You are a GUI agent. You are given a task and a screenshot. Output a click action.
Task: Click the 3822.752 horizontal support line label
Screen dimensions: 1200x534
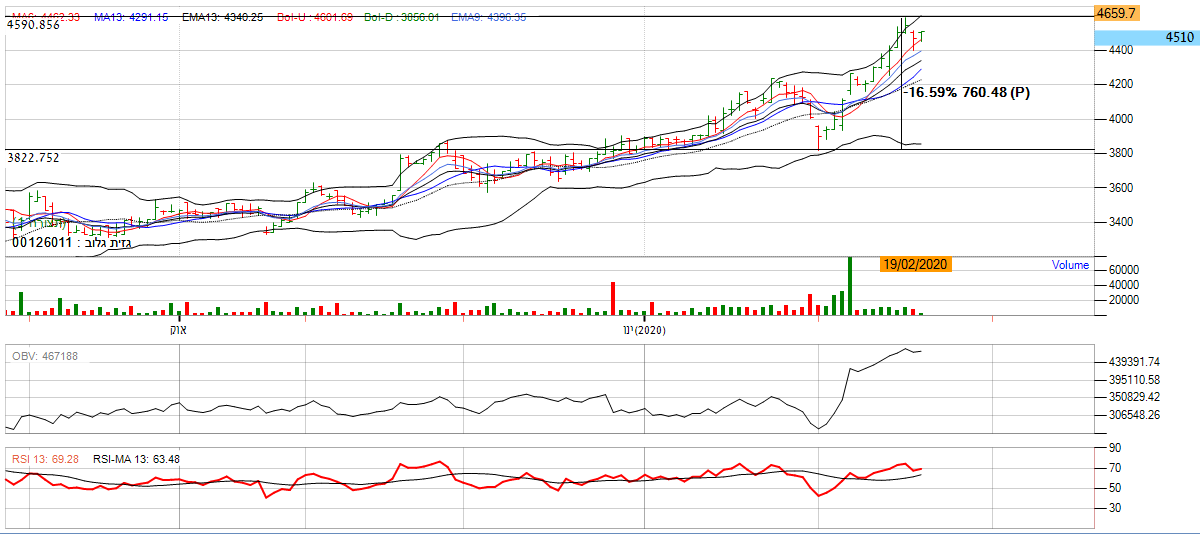tap(34, 158)
